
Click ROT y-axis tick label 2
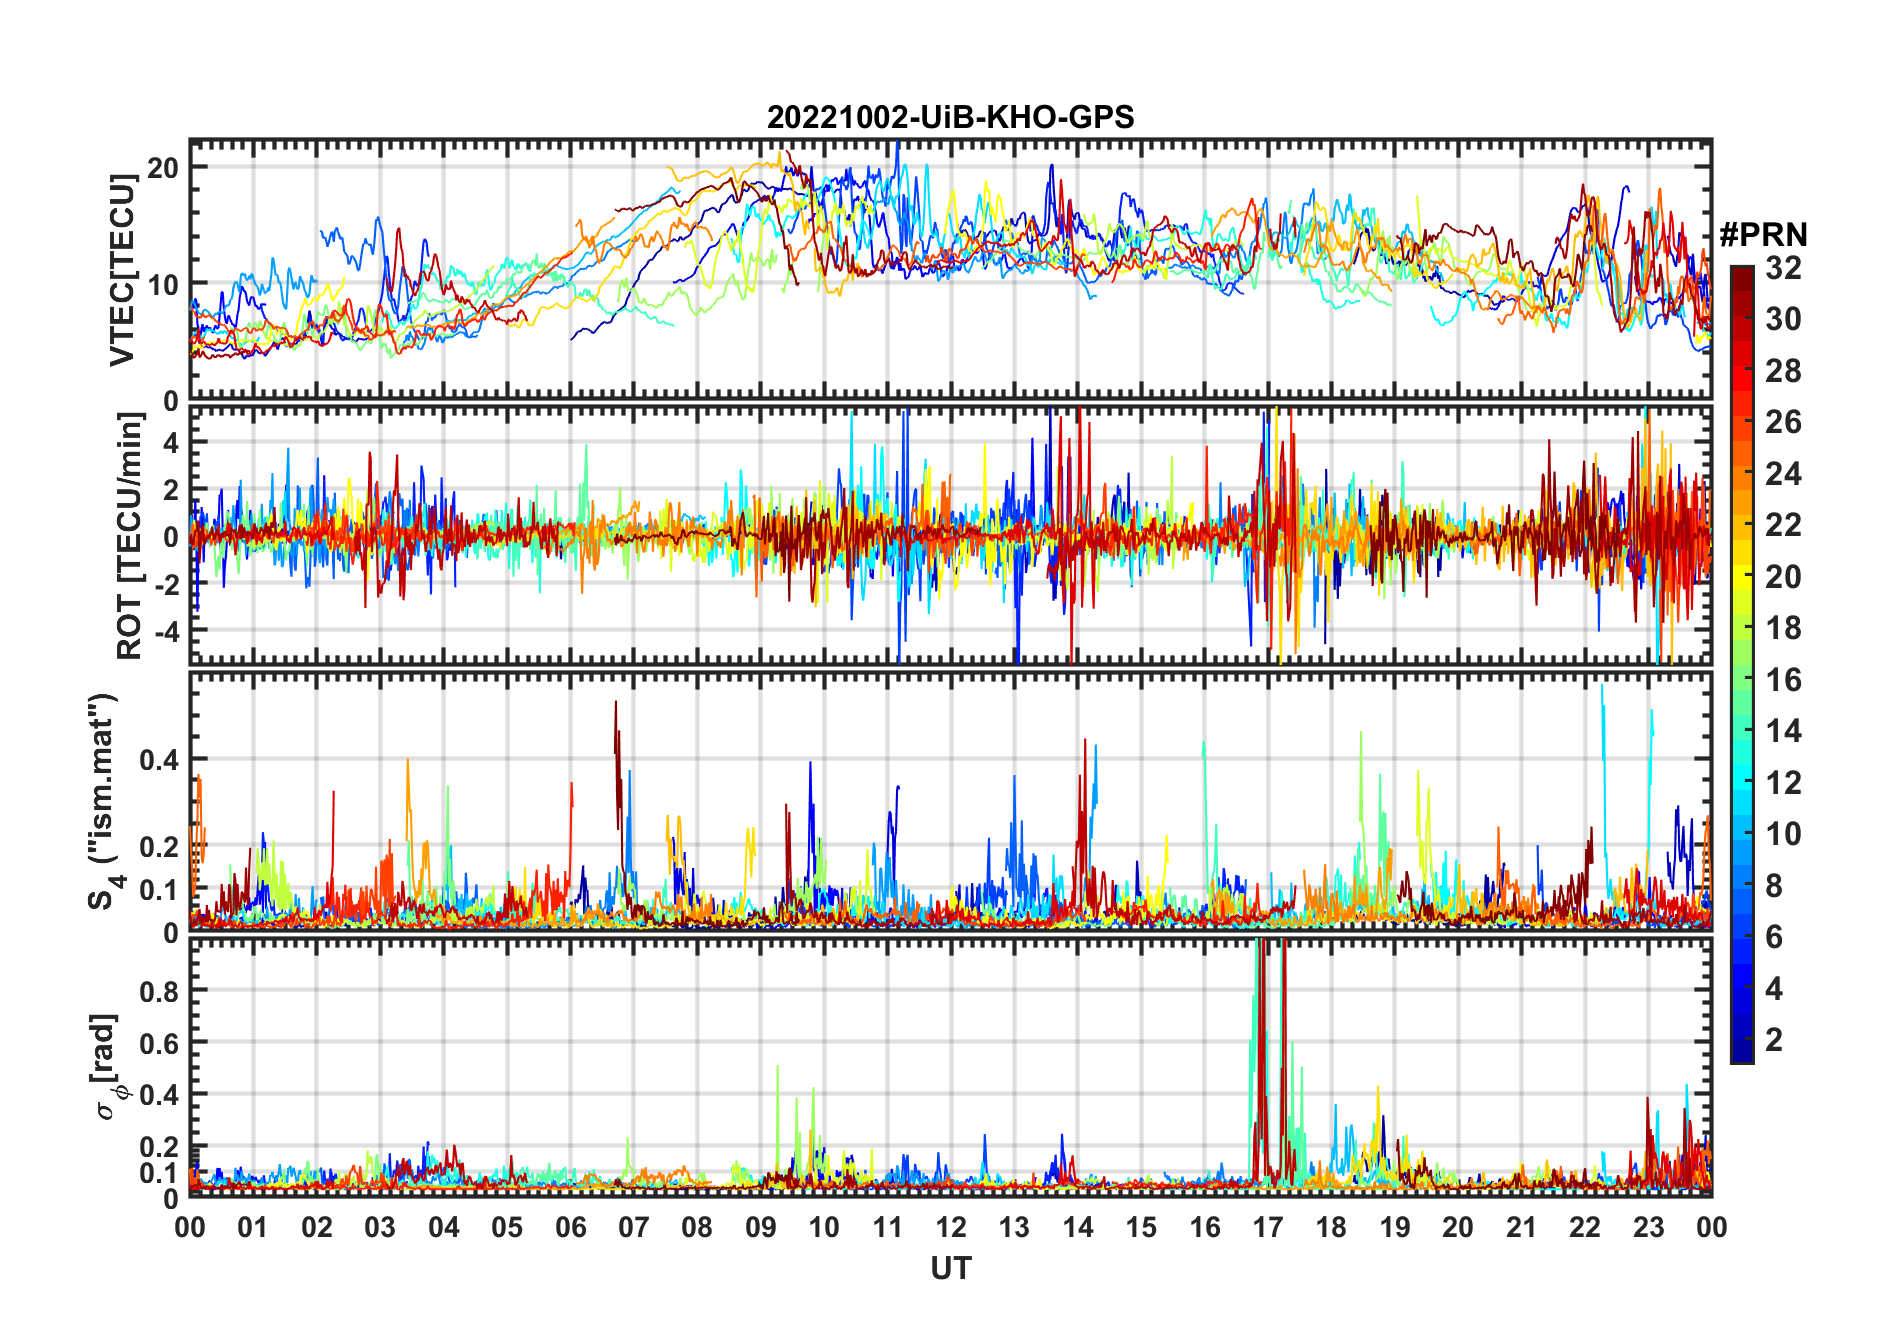coord(171,489)
